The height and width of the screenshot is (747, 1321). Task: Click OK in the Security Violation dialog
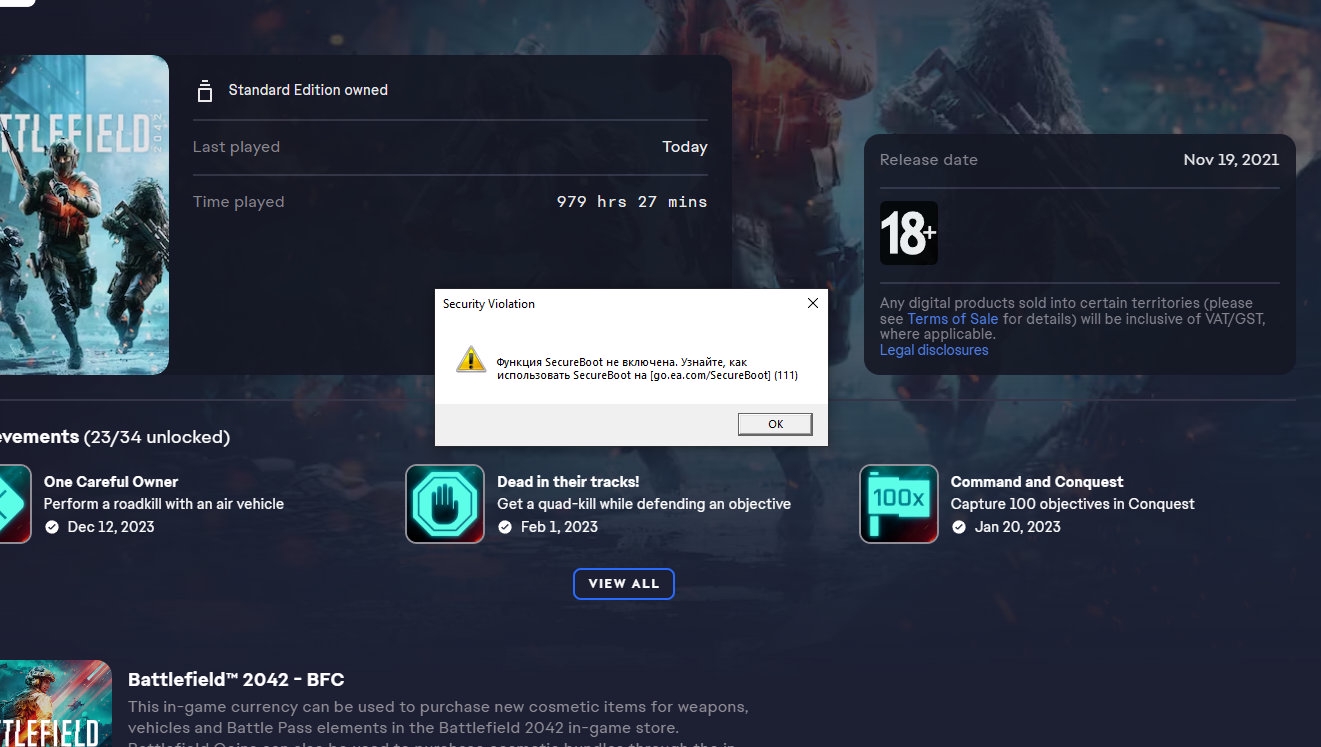(x=775, y=424)
